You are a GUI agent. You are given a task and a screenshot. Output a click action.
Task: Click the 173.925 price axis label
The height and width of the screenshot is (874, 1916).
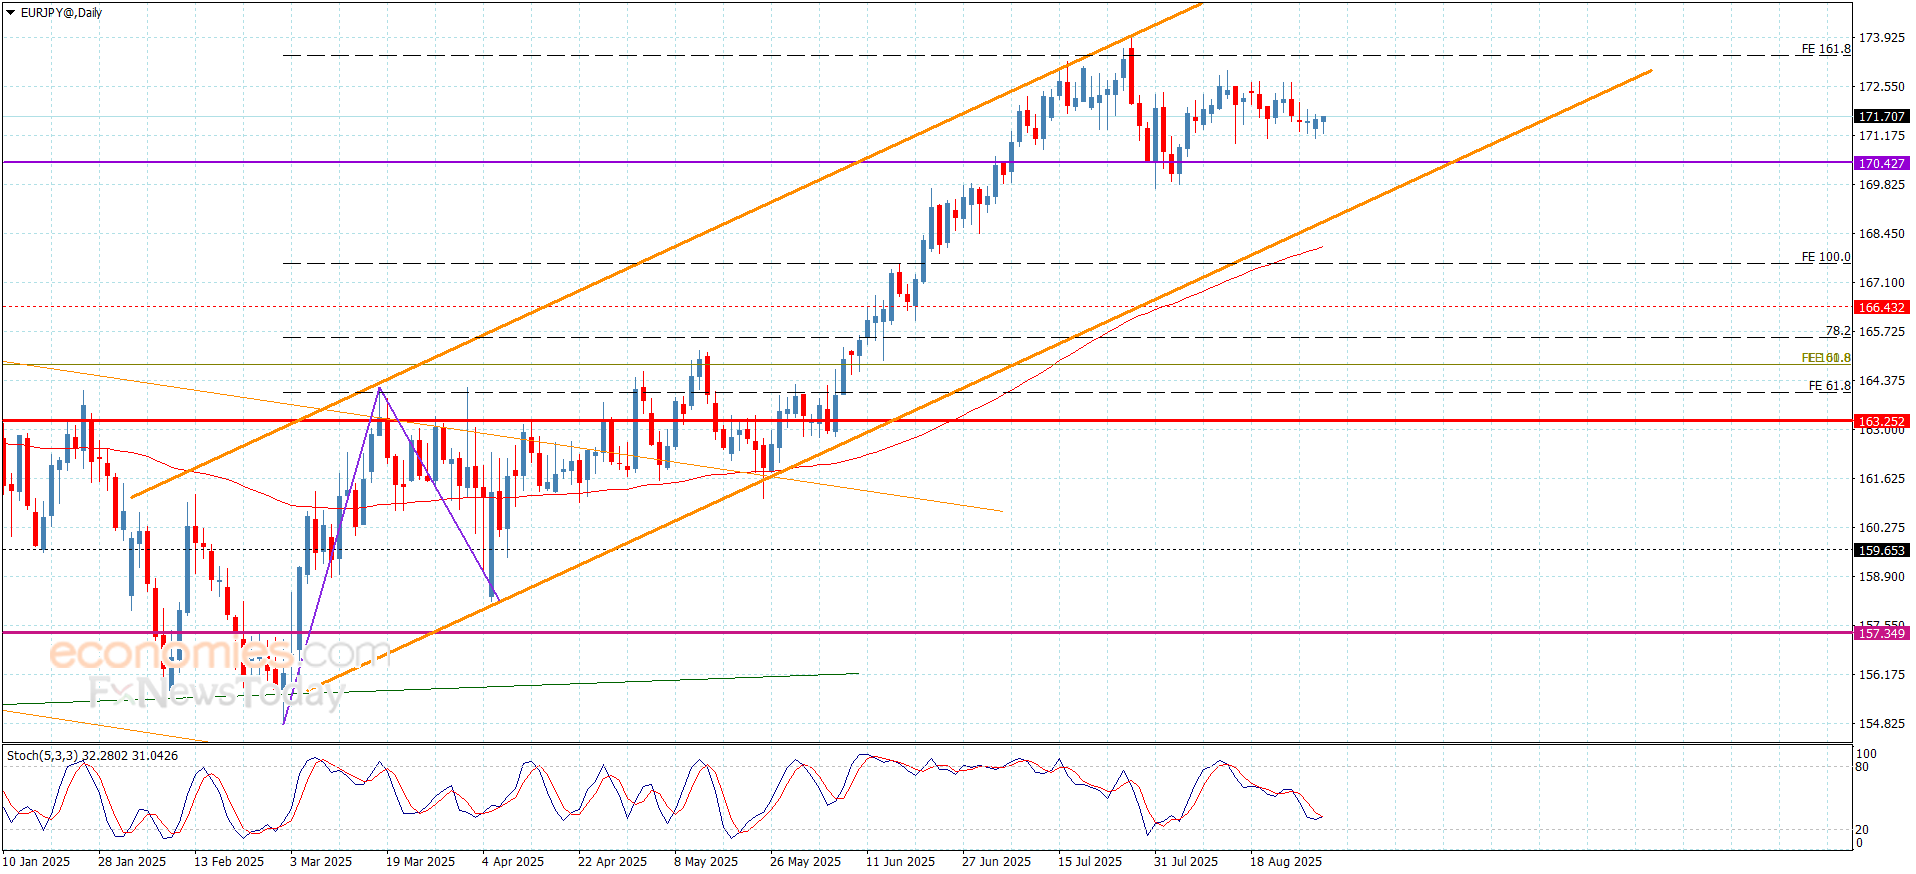pyautogui.click(x=1881, y=38)
